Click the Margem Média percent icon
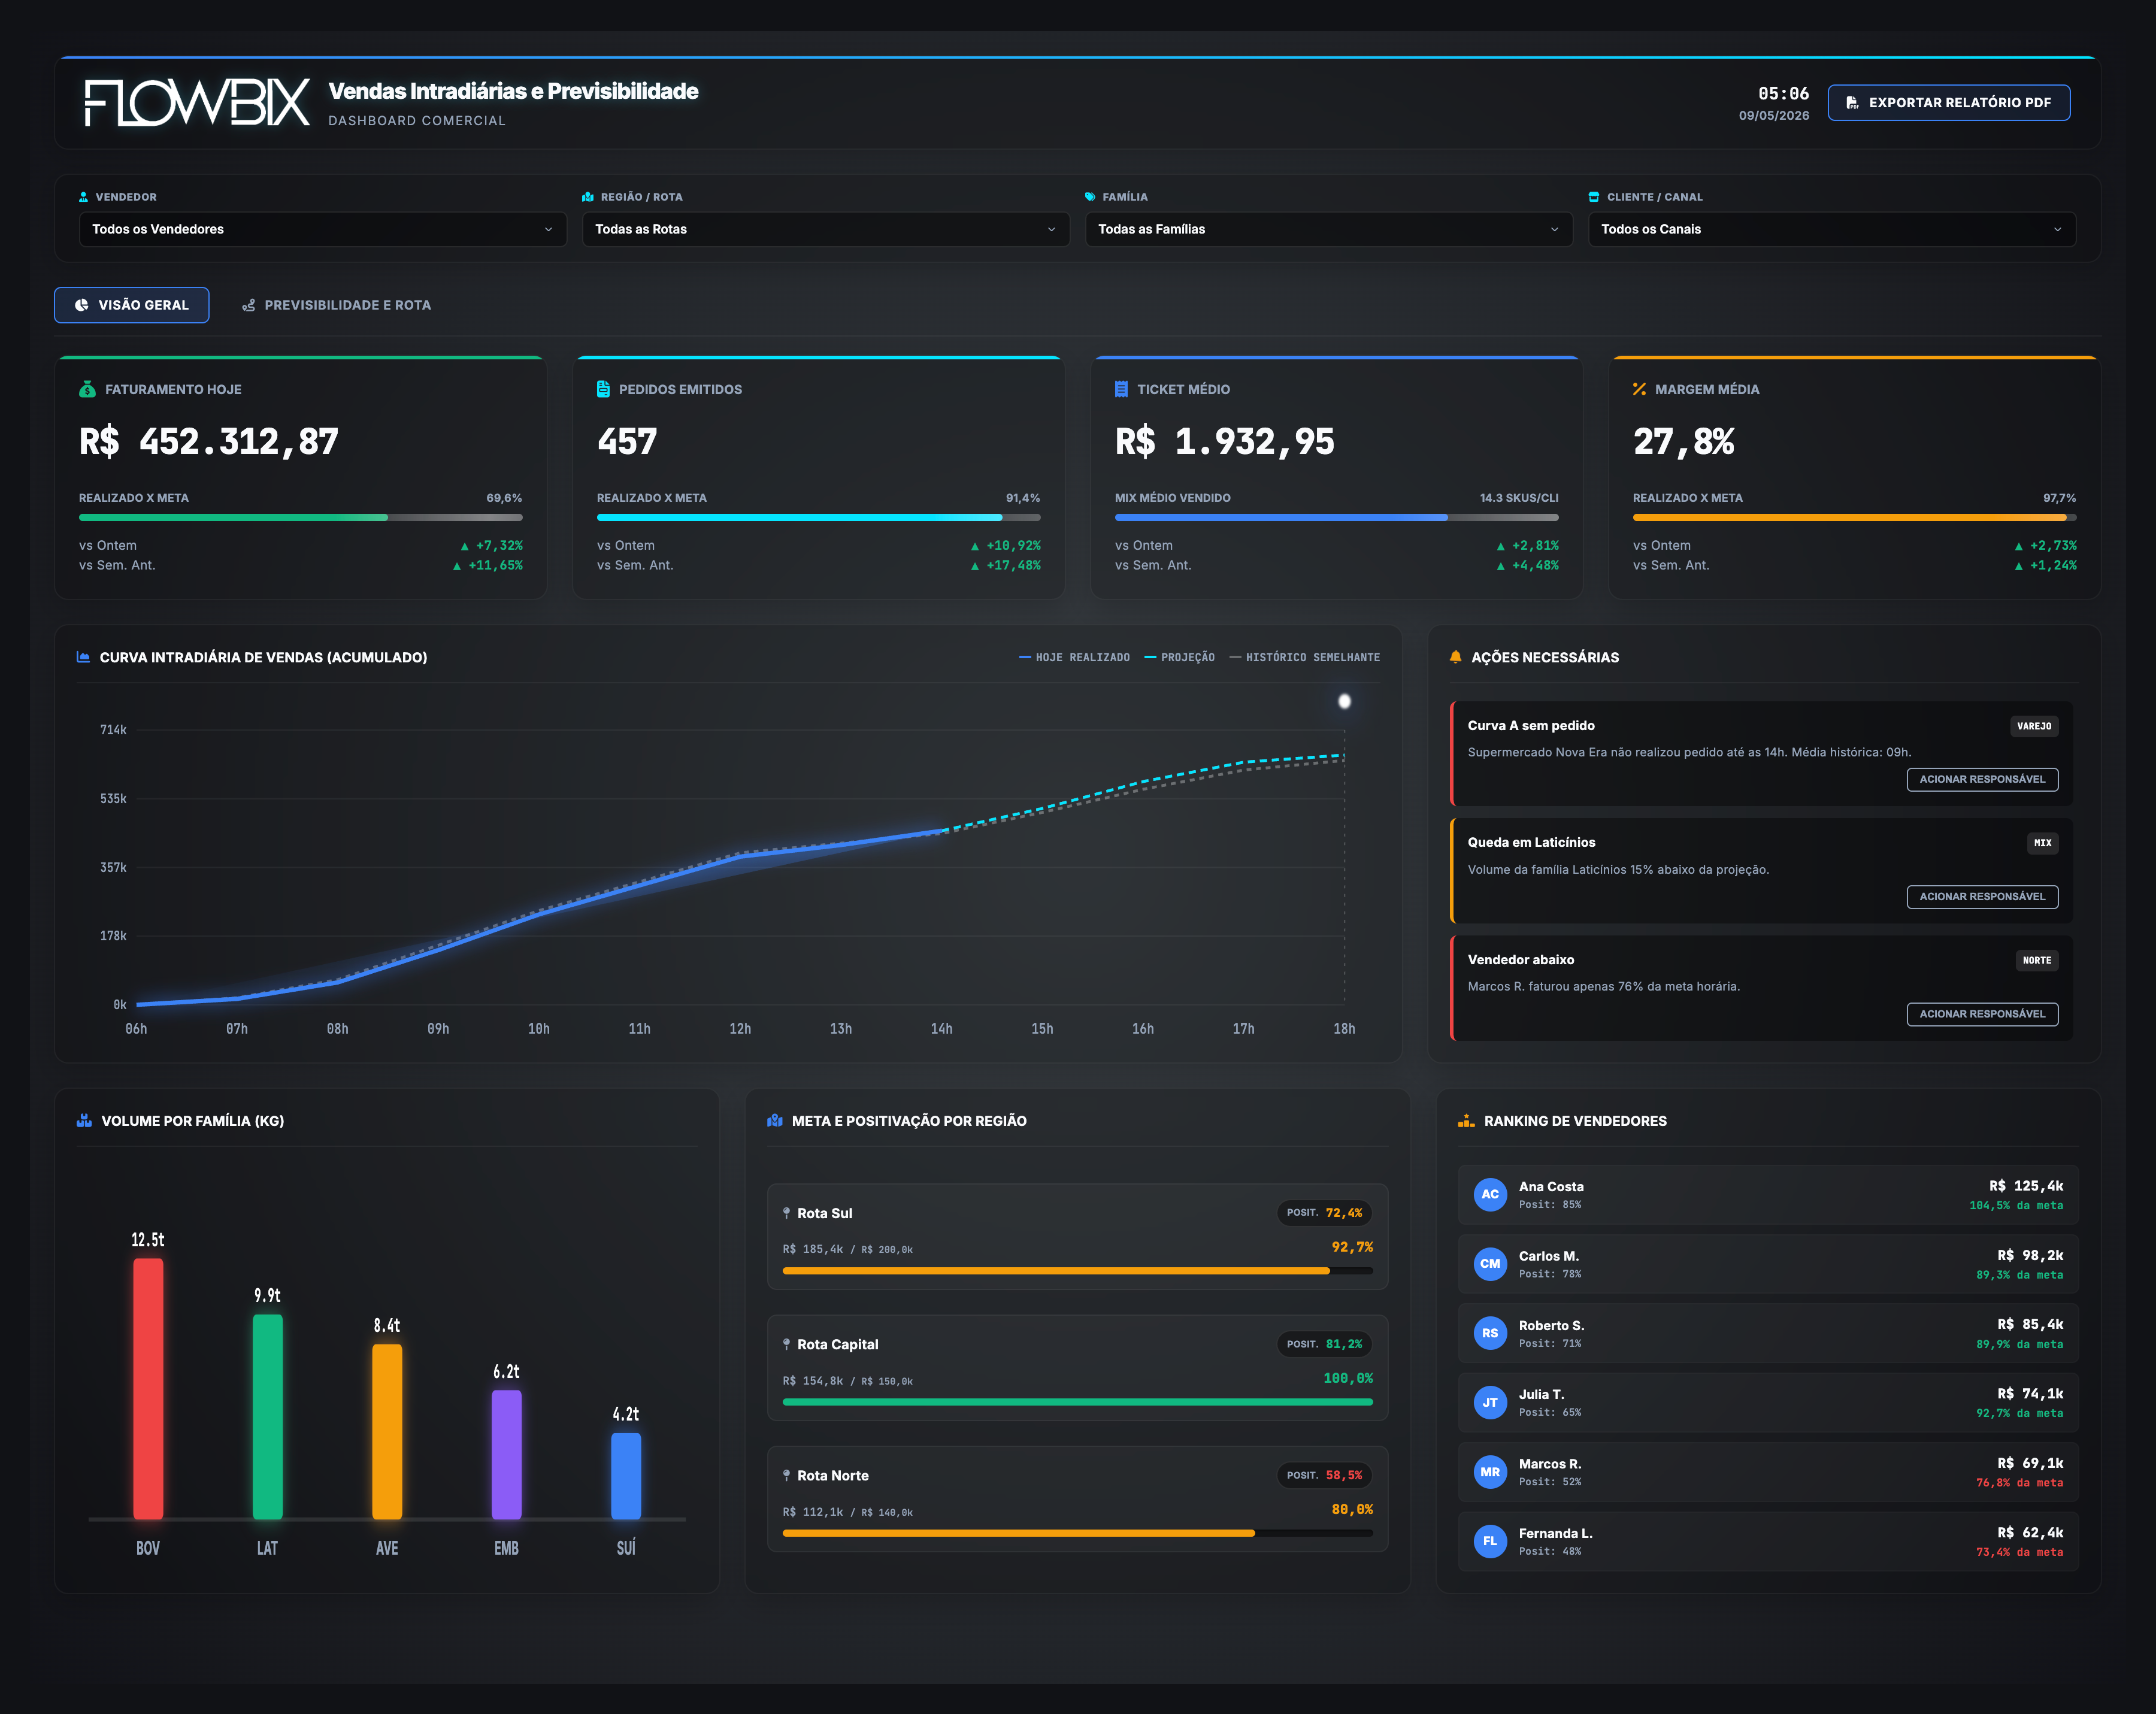This screenshot has width=2156, height=1714. click(x=1639, y=389)
